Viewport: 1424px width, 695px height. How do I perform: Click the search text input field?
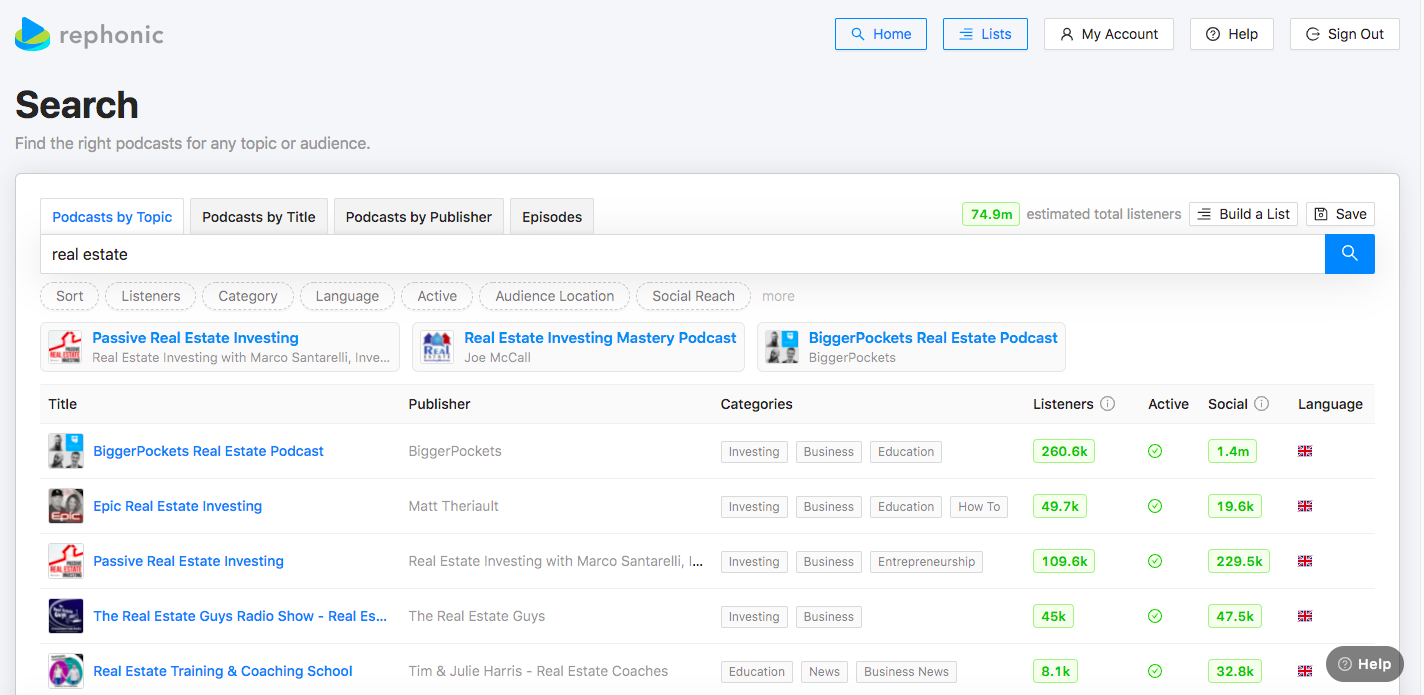pos(680,254)
